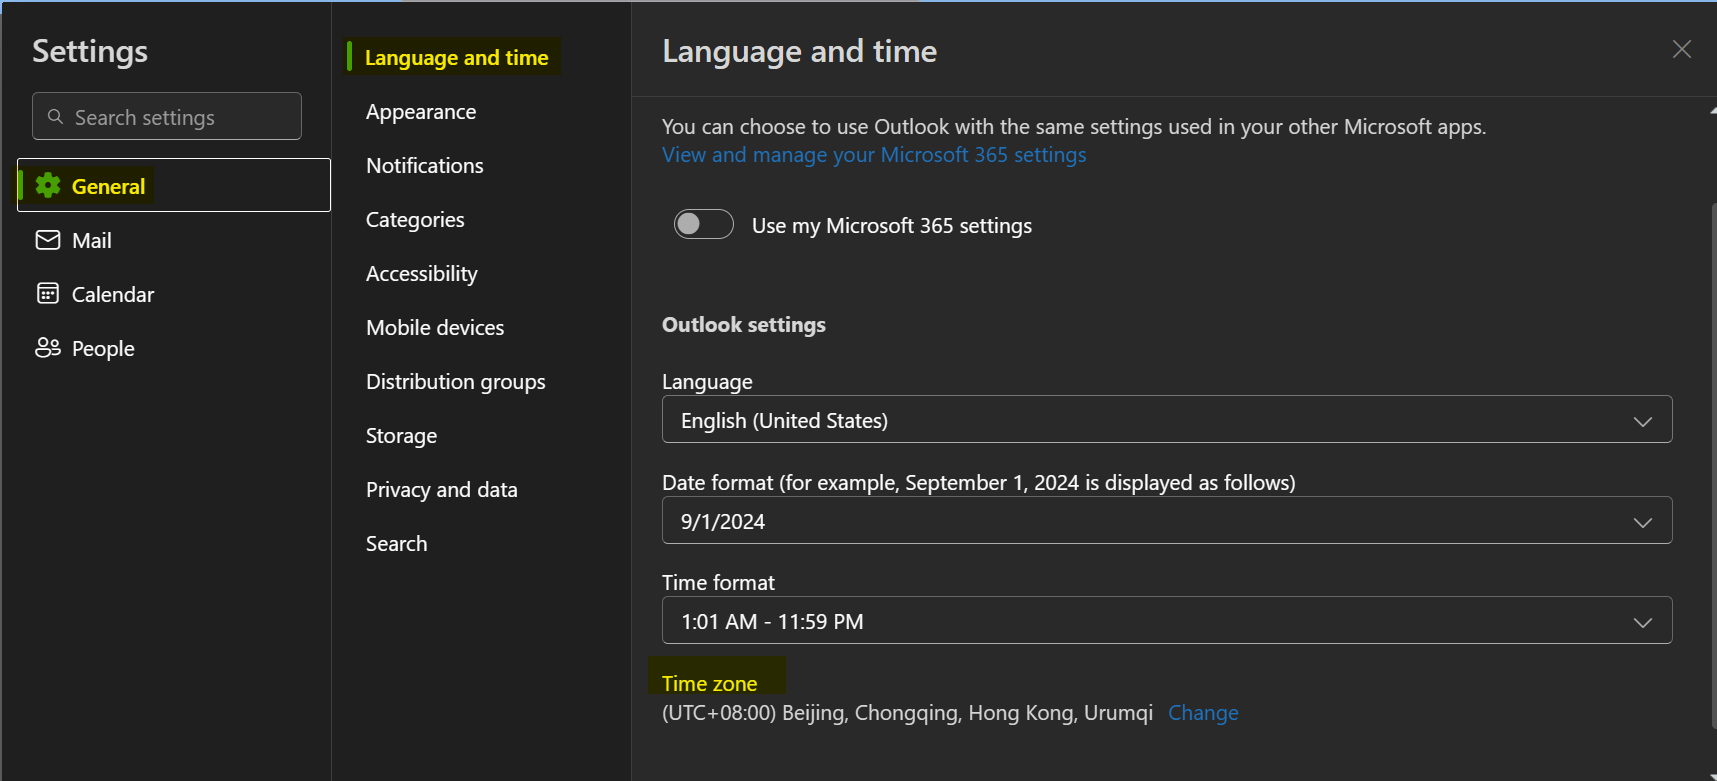
Task: Close the Settings dialog
Action: point(1682,49)
